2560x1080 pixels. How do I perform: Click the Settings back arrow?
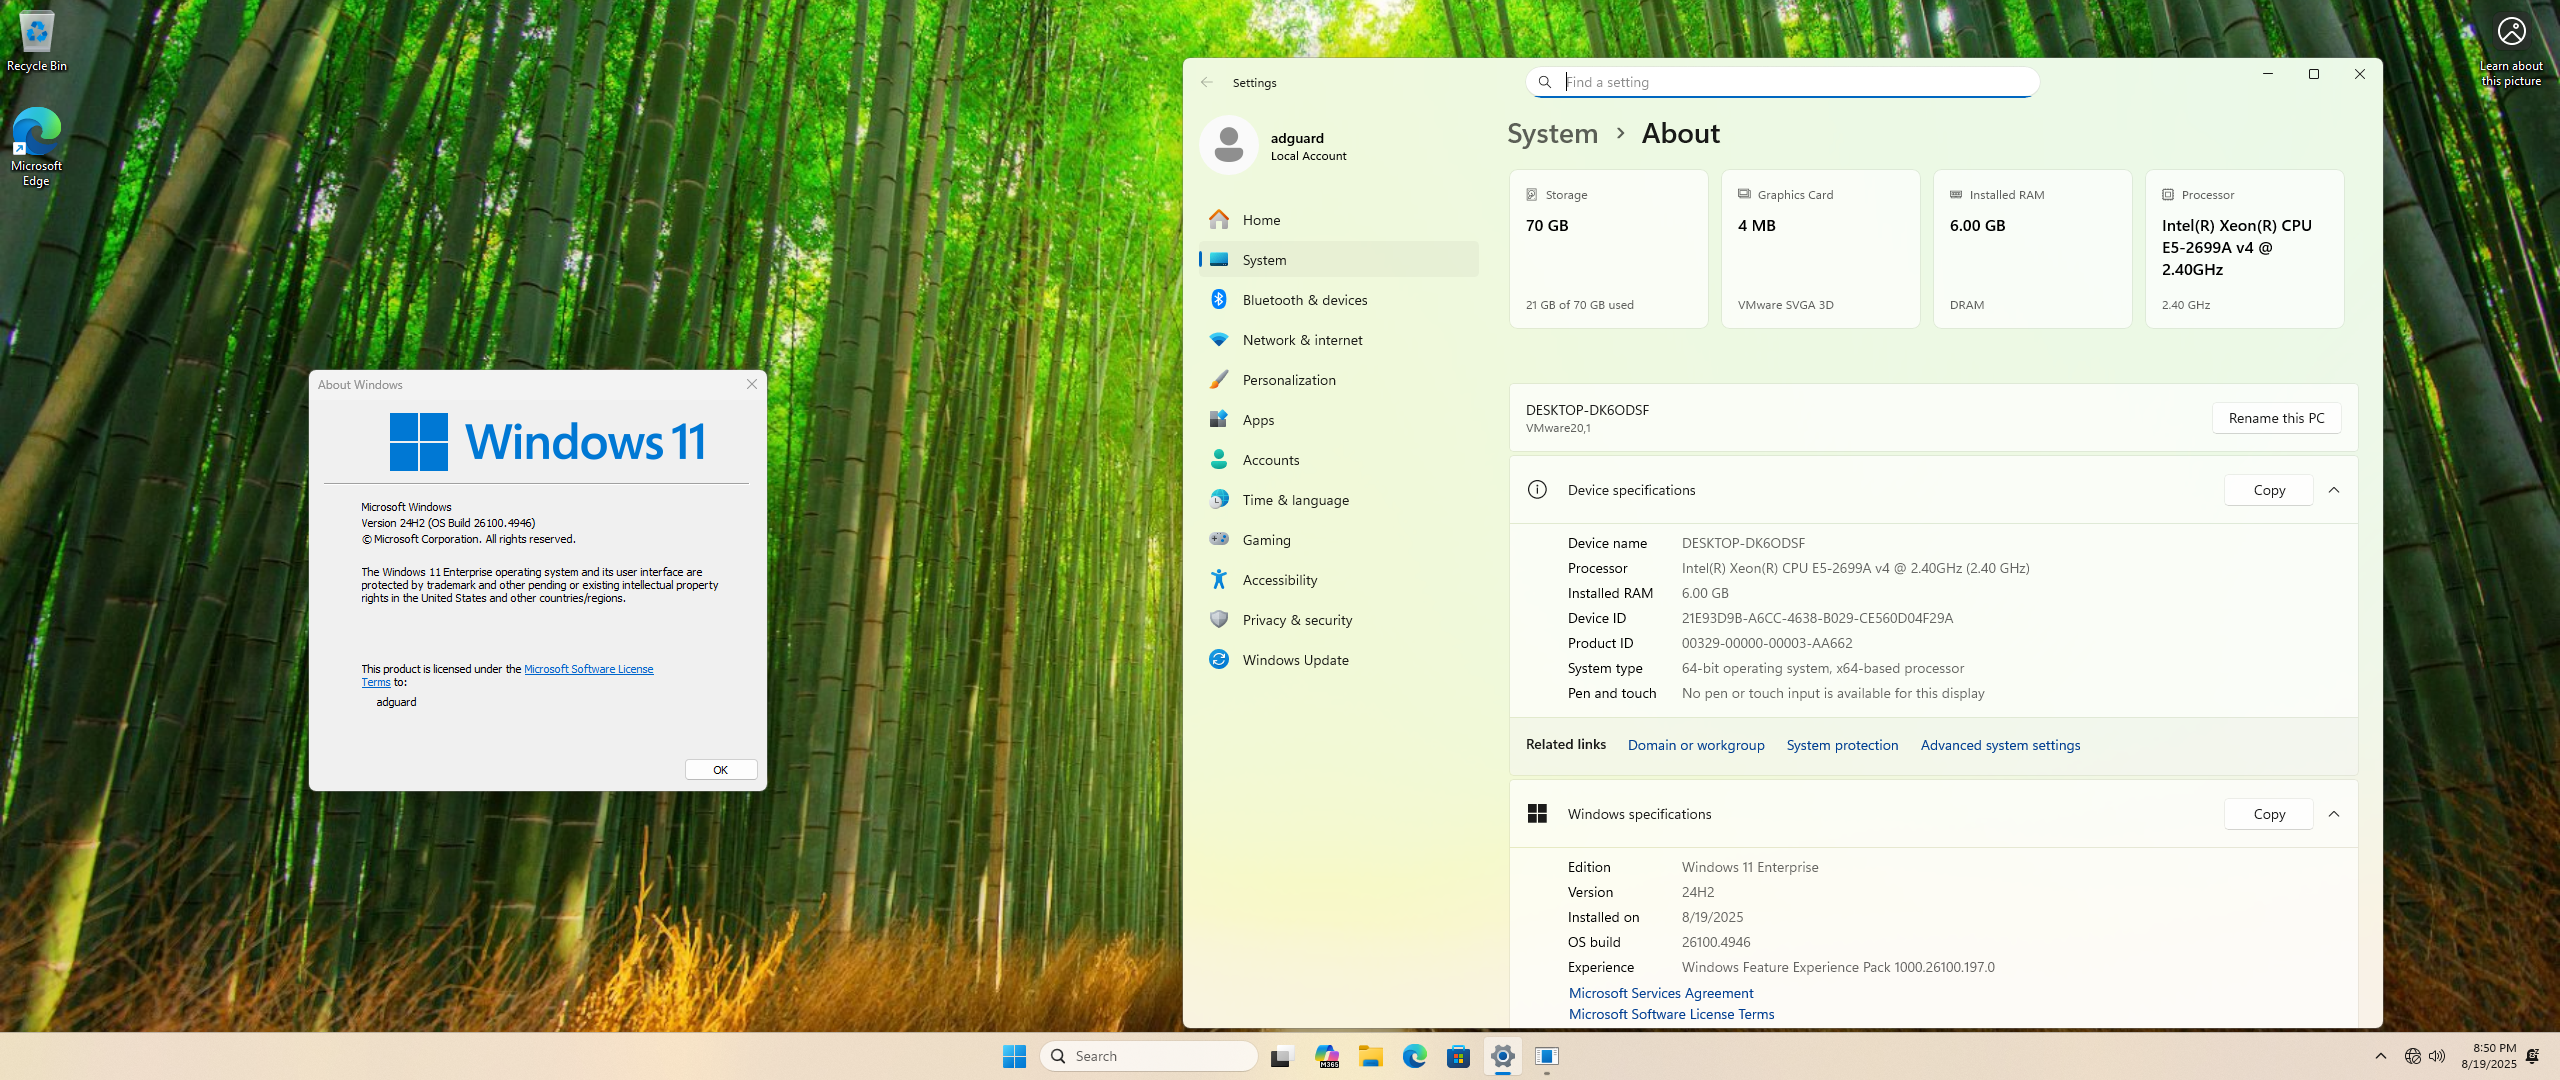1207,82
